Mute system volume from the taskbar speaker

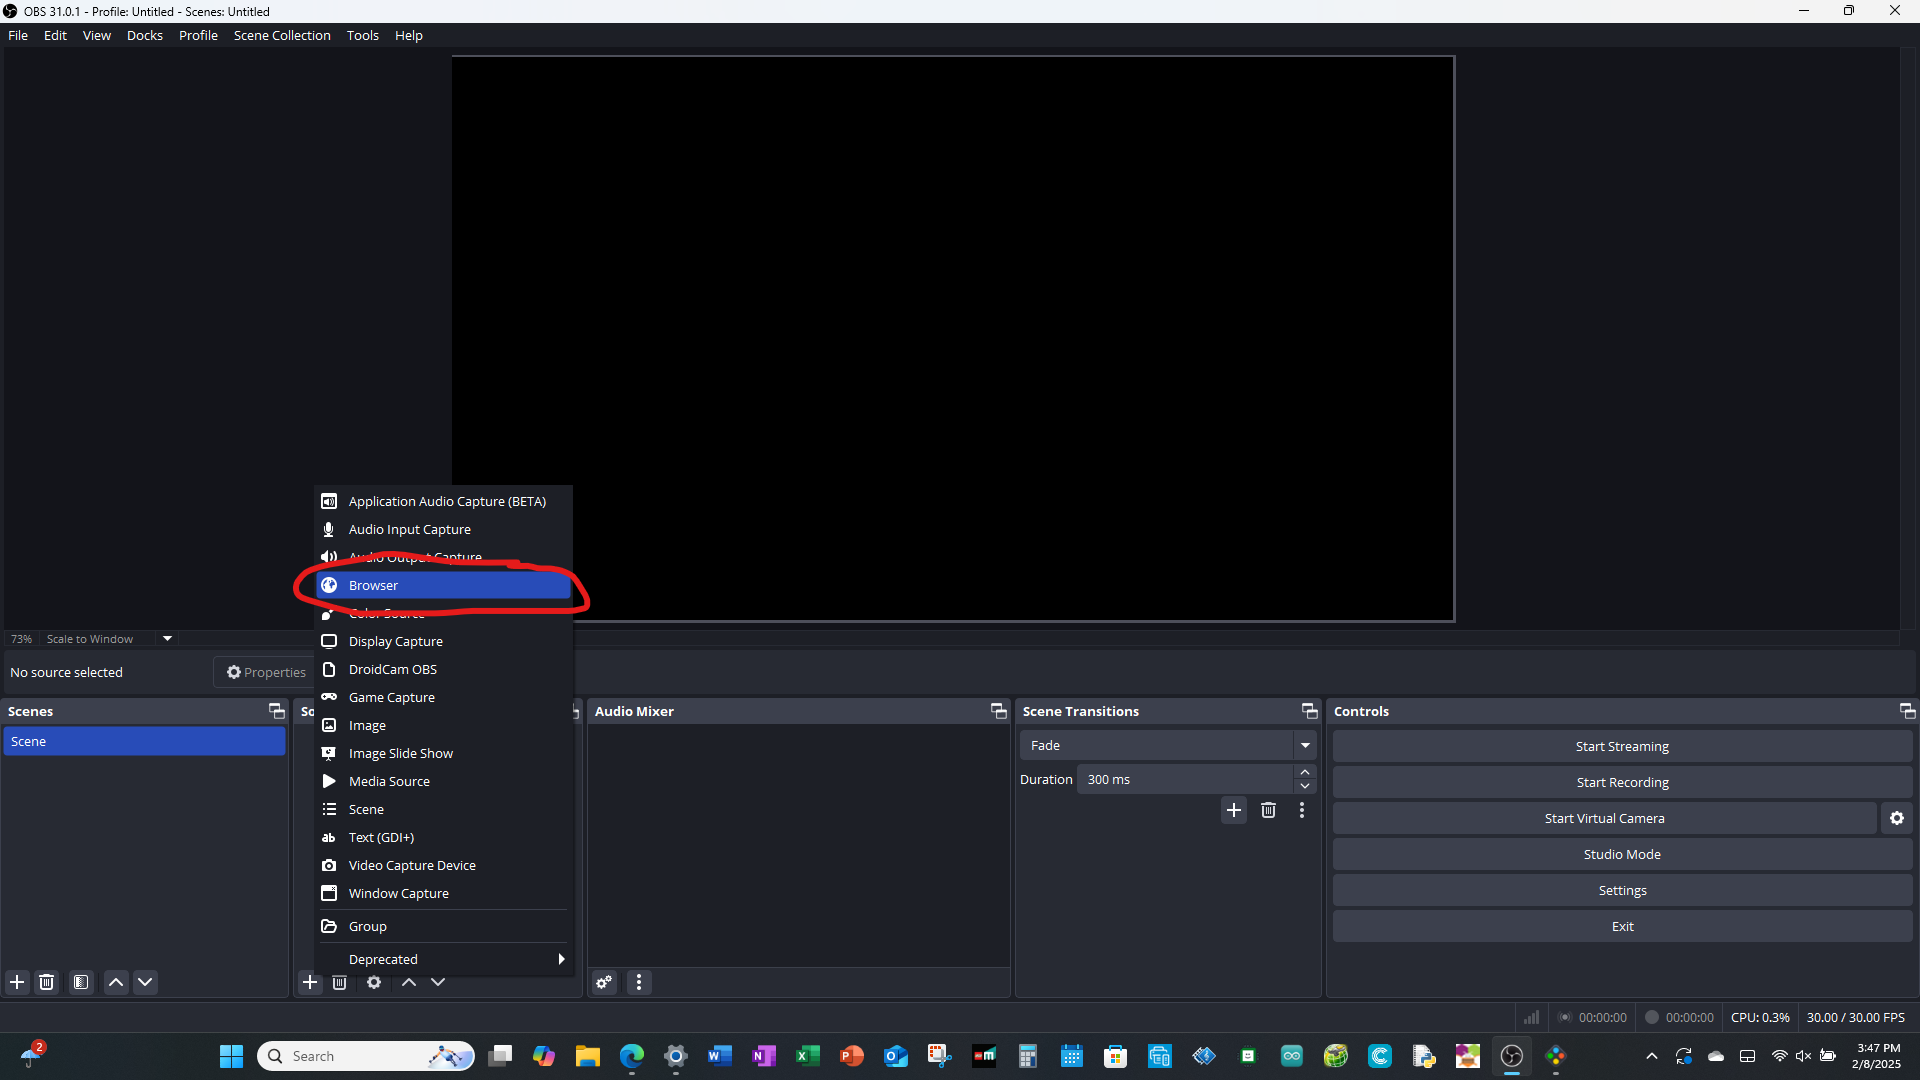click(1804, 1055)
